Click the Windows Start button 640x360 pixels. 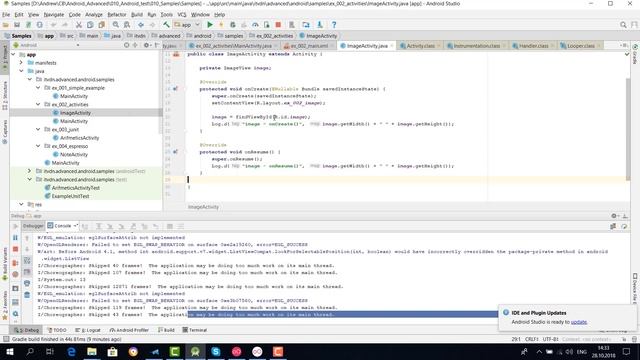point(10,351)
